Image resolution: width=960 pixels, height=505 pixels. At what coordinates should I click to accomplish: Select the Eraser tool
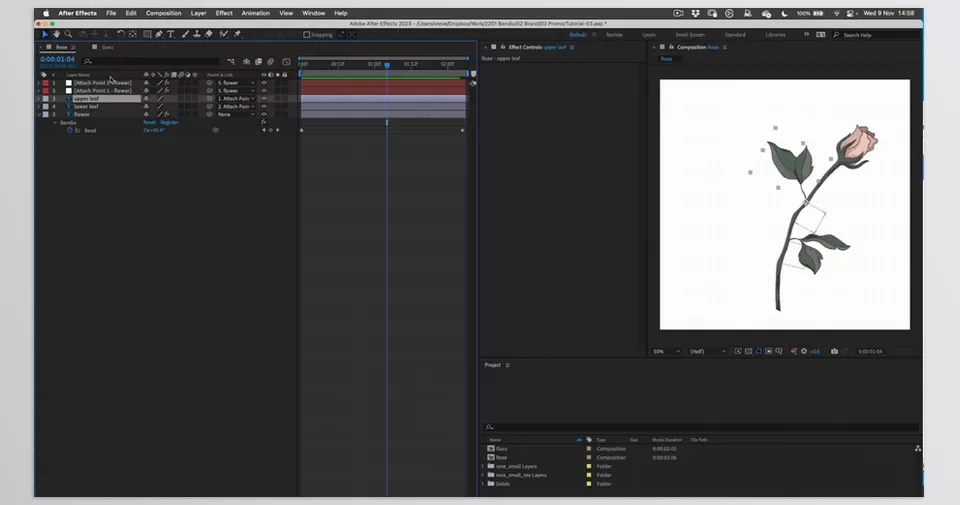coord(209,34)
